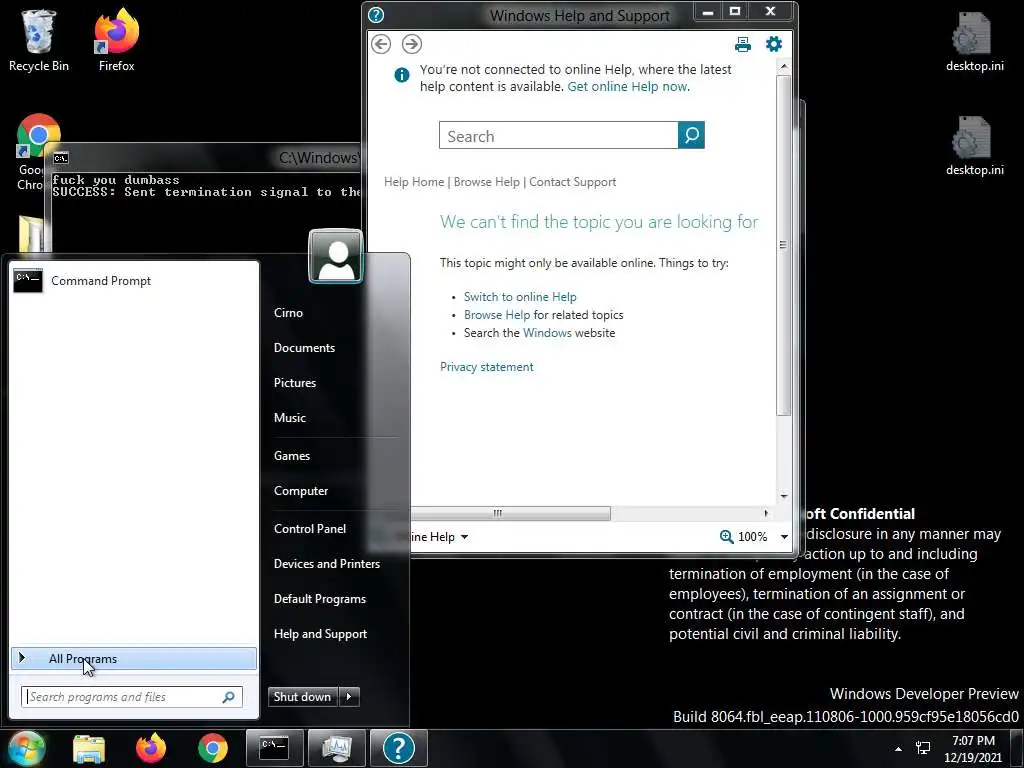Open the Firefox desktop shortcut
Viewport: 1024px width, 768px height.
tap(116, 40)
